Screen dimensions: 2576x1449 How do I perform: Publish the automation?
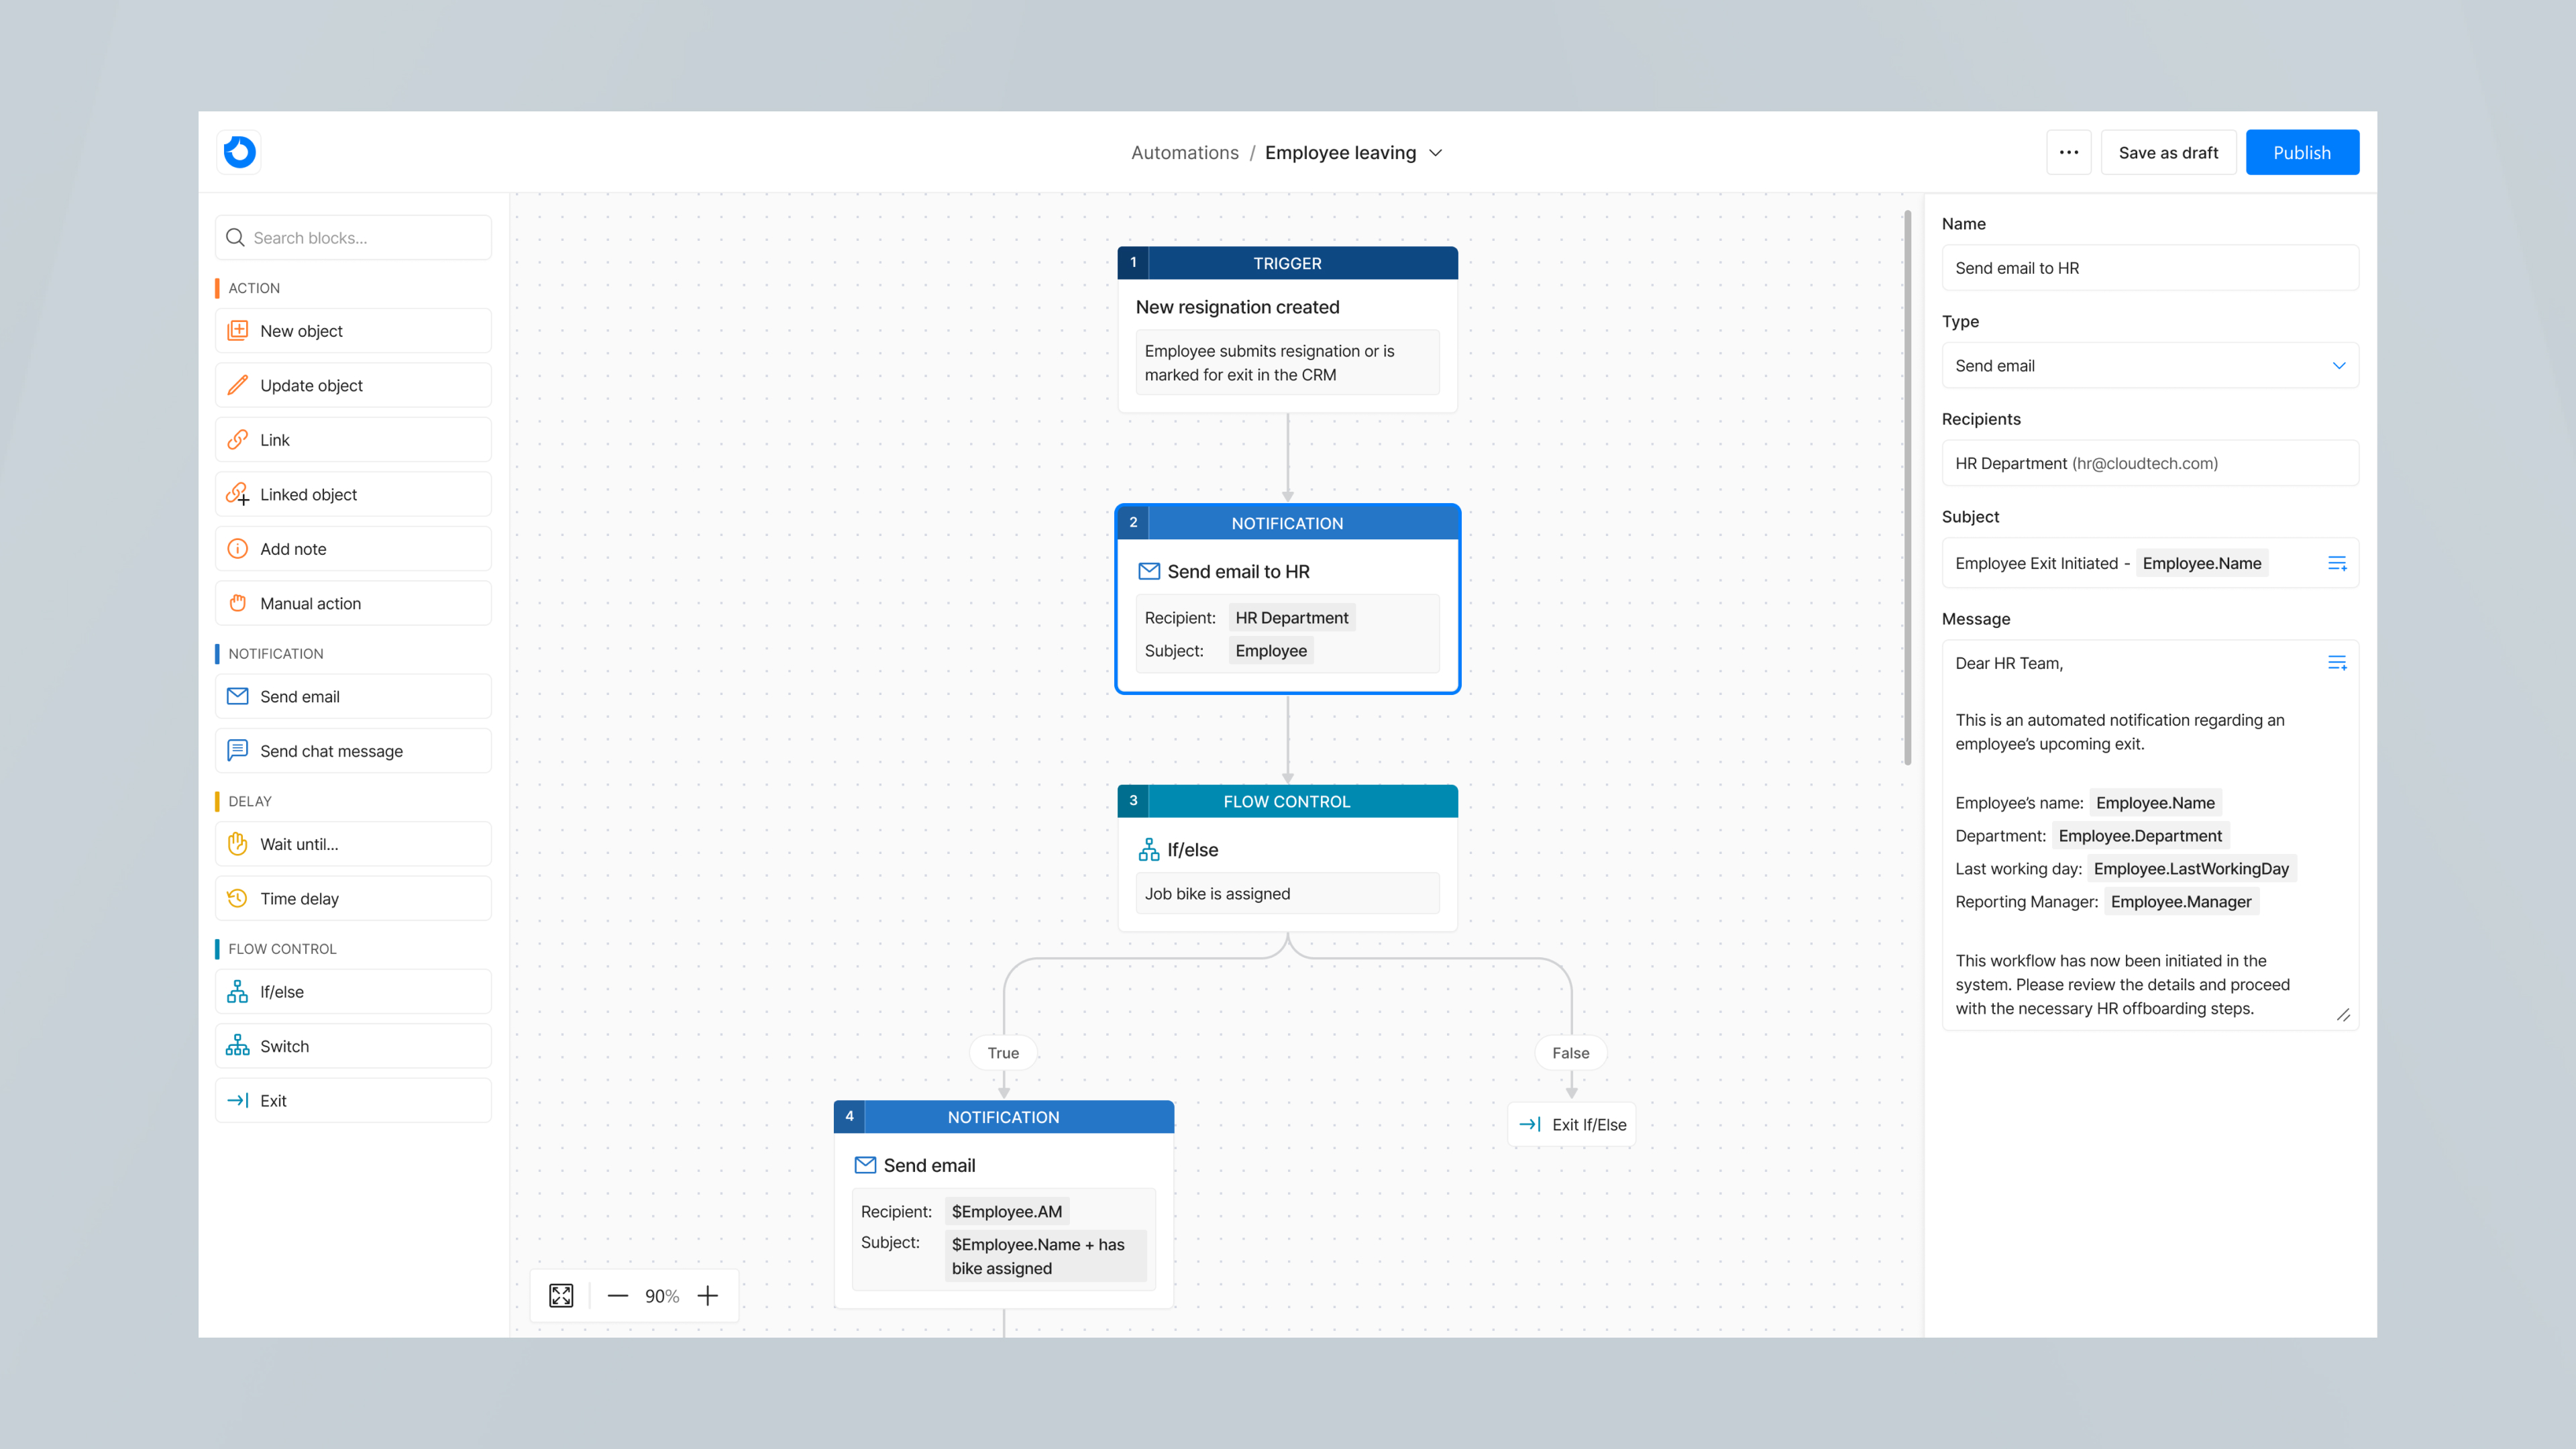point(2302,152)
